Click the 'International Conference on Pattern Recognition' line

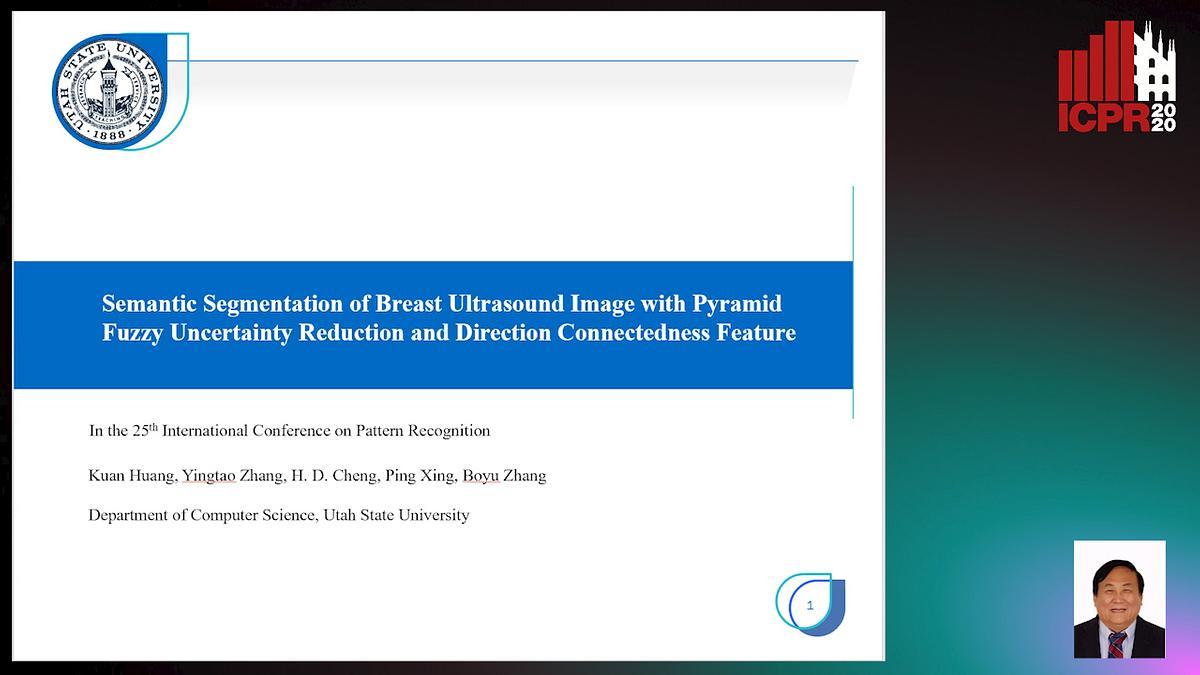pyautogui.click(x=326, y=431)
